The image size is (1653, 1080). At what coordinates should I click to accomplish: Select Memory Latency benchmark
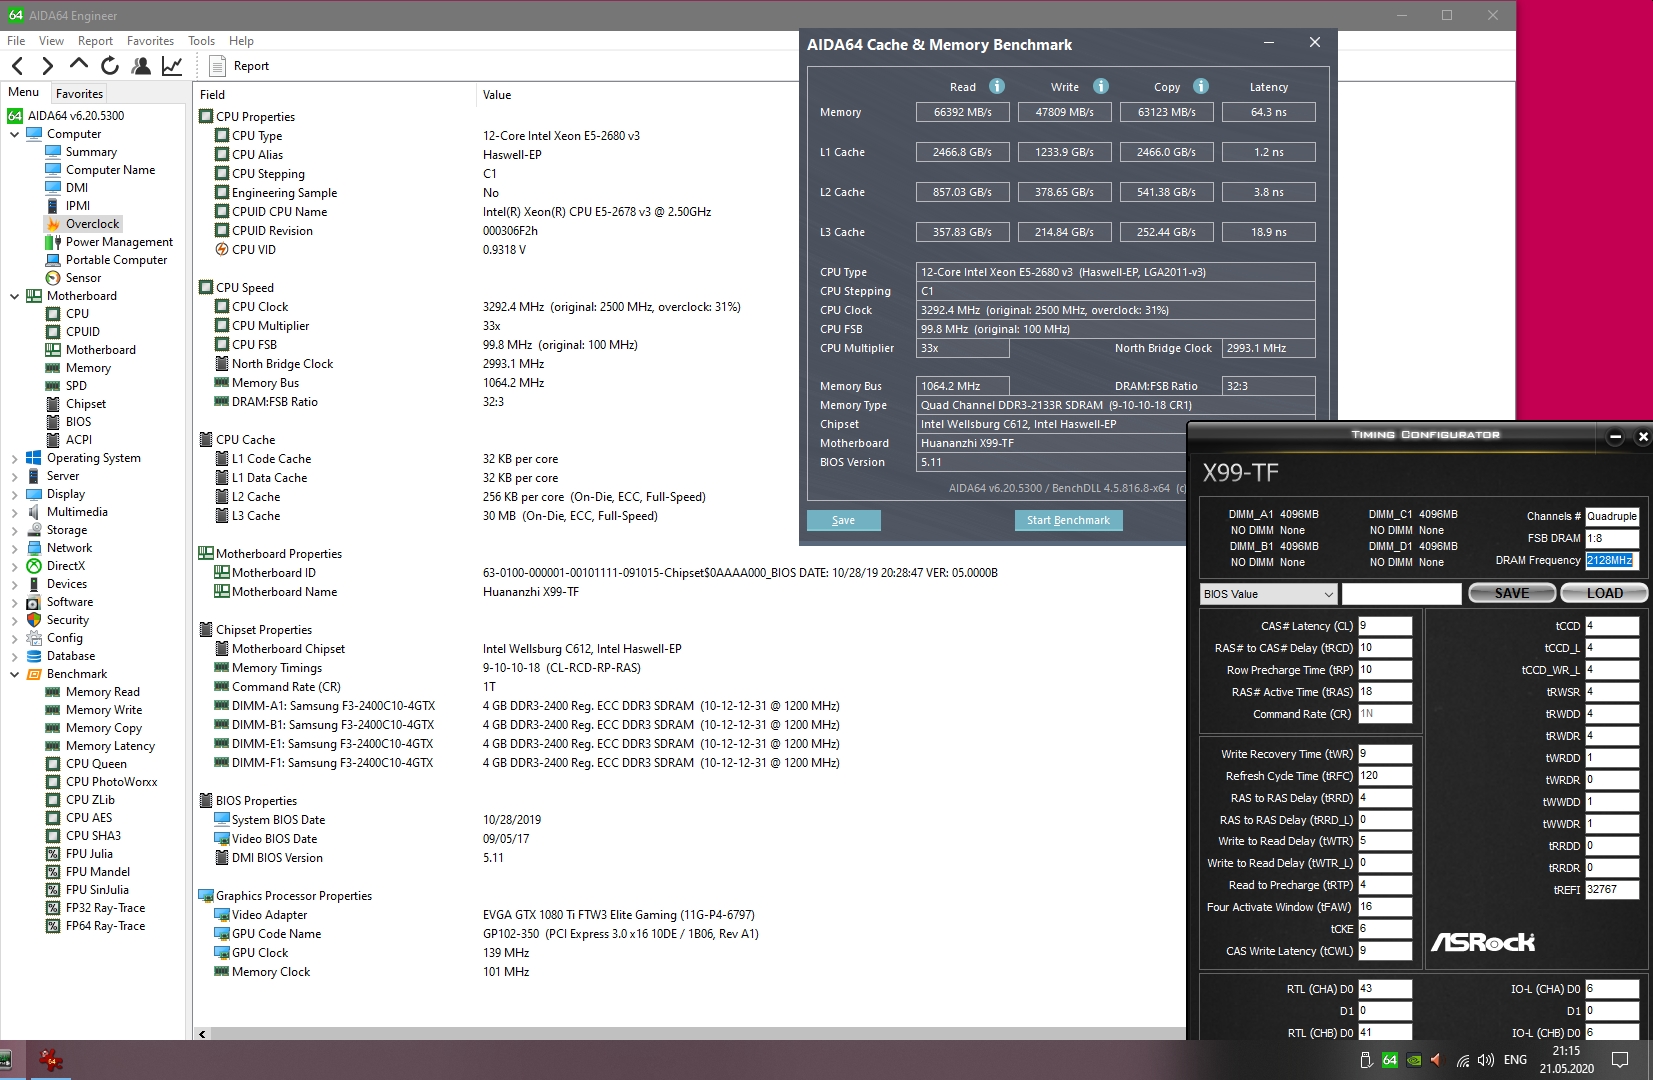coord(110,746)
